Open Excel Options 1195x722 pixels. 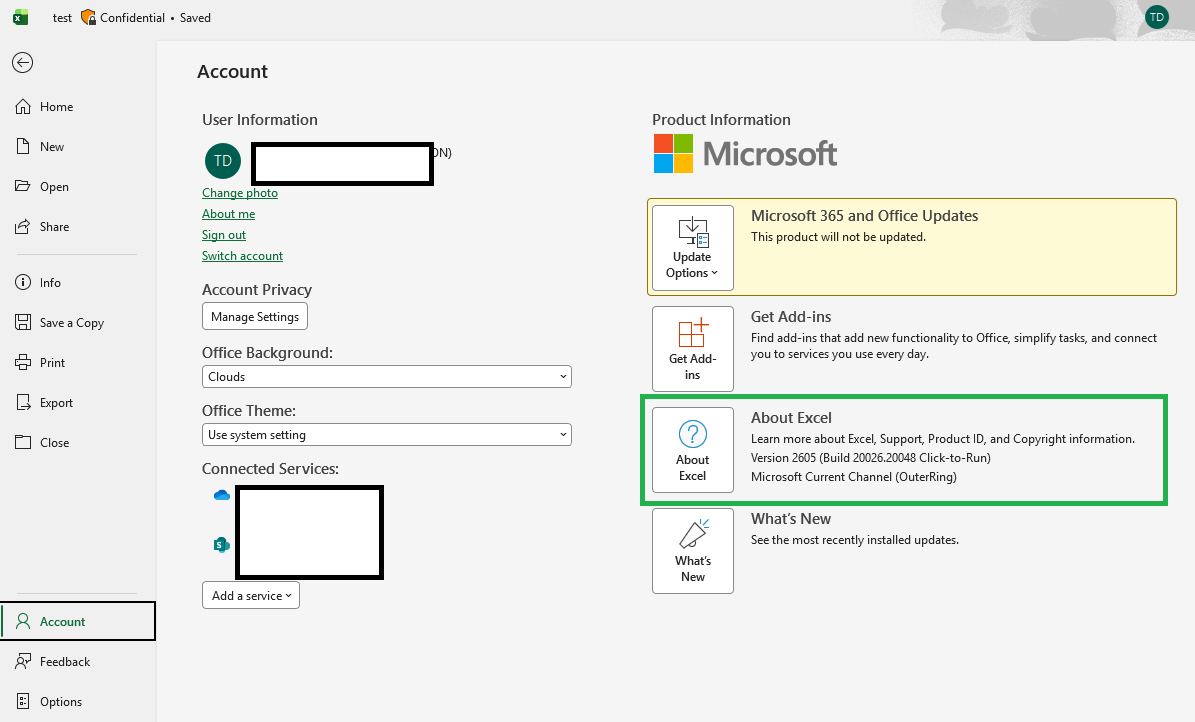78,701
